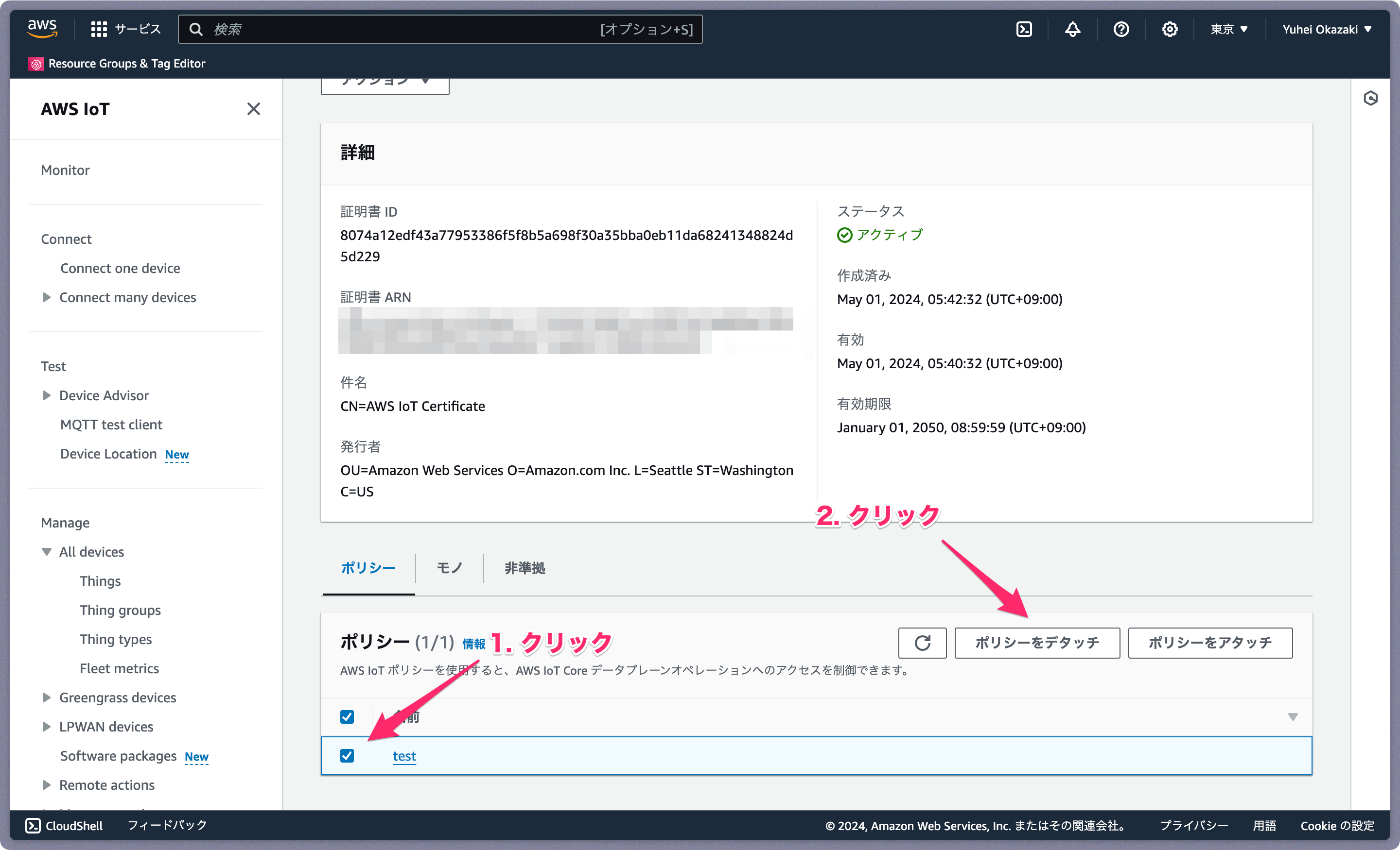Expand LPWAN devices
Screen dimensions: 1400x850
coord(47,726)
